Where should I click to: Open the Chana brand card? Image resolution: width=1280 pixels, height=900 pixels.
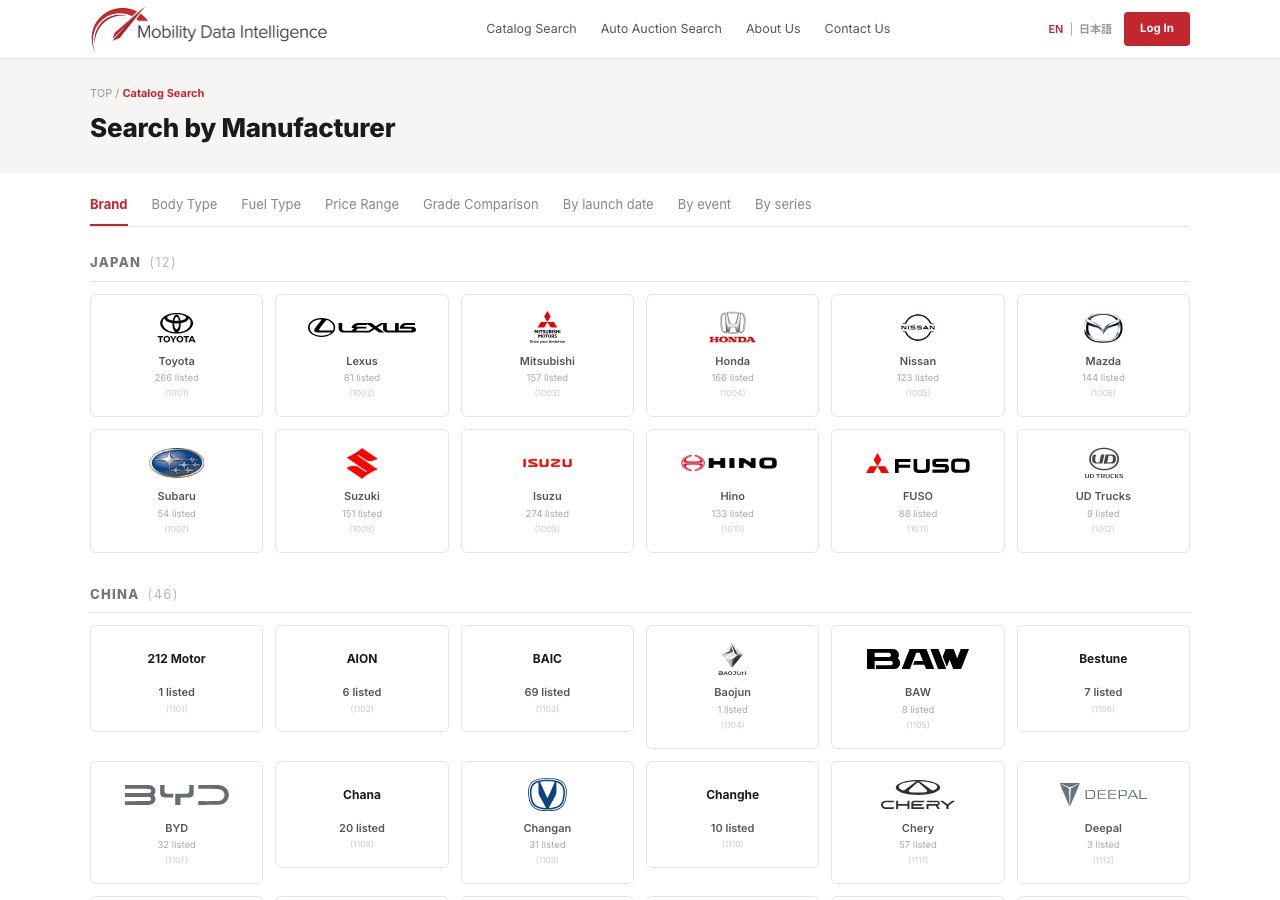(362, 814)
